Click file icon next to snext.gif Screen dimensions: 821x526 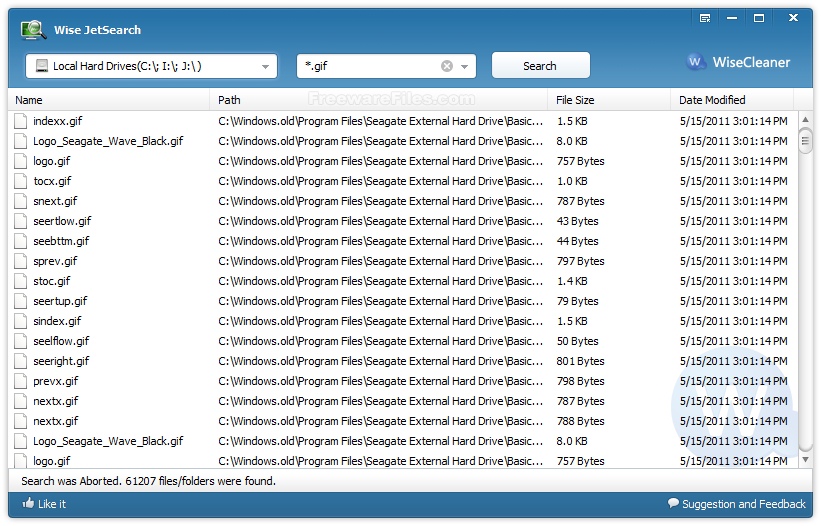point(20,201)
